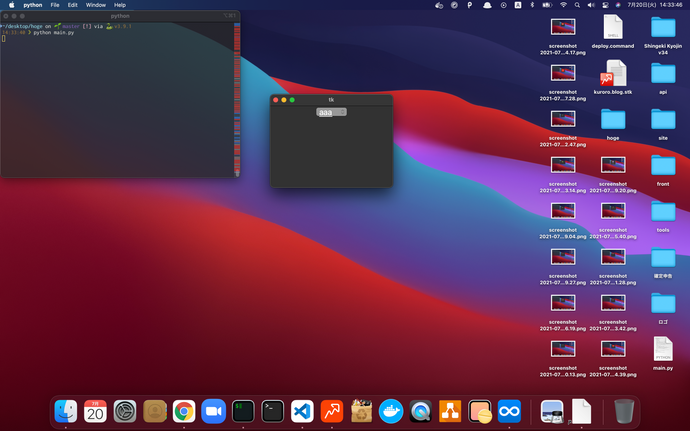
Task: Open the blue infinity app in Dock
Action: point(509,412)
